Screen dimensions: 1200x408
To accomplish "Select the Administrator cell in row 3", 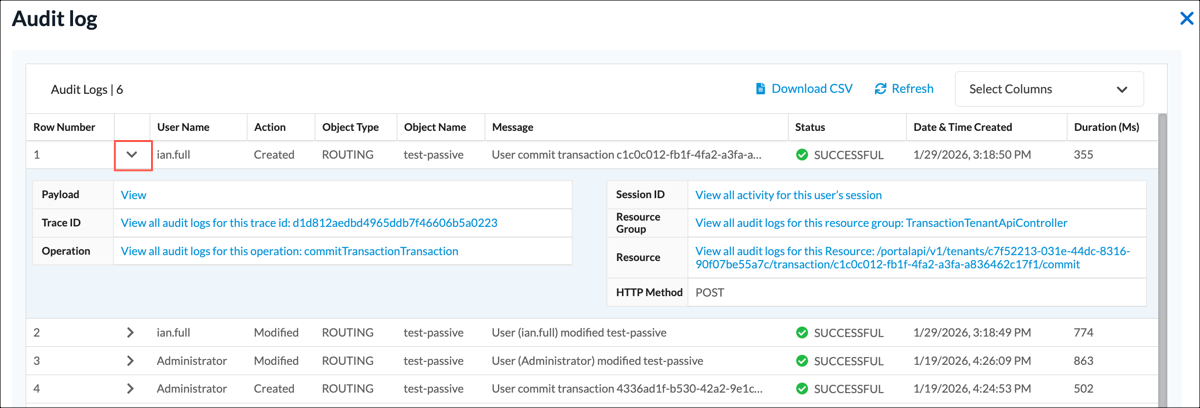I will pos(192,360).
